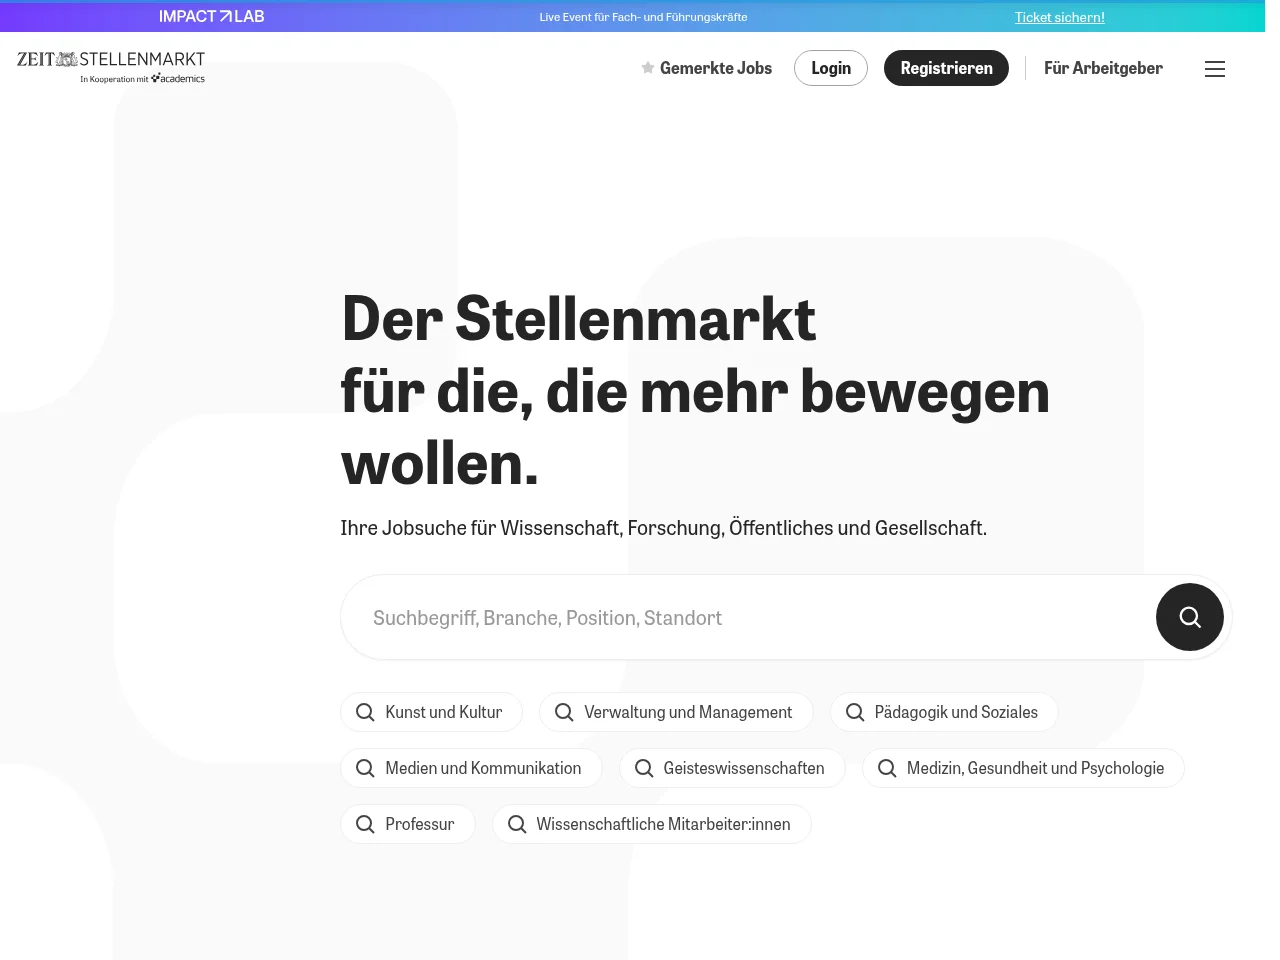Select Pädagogik und Soziales category

[x=944, y=712]
